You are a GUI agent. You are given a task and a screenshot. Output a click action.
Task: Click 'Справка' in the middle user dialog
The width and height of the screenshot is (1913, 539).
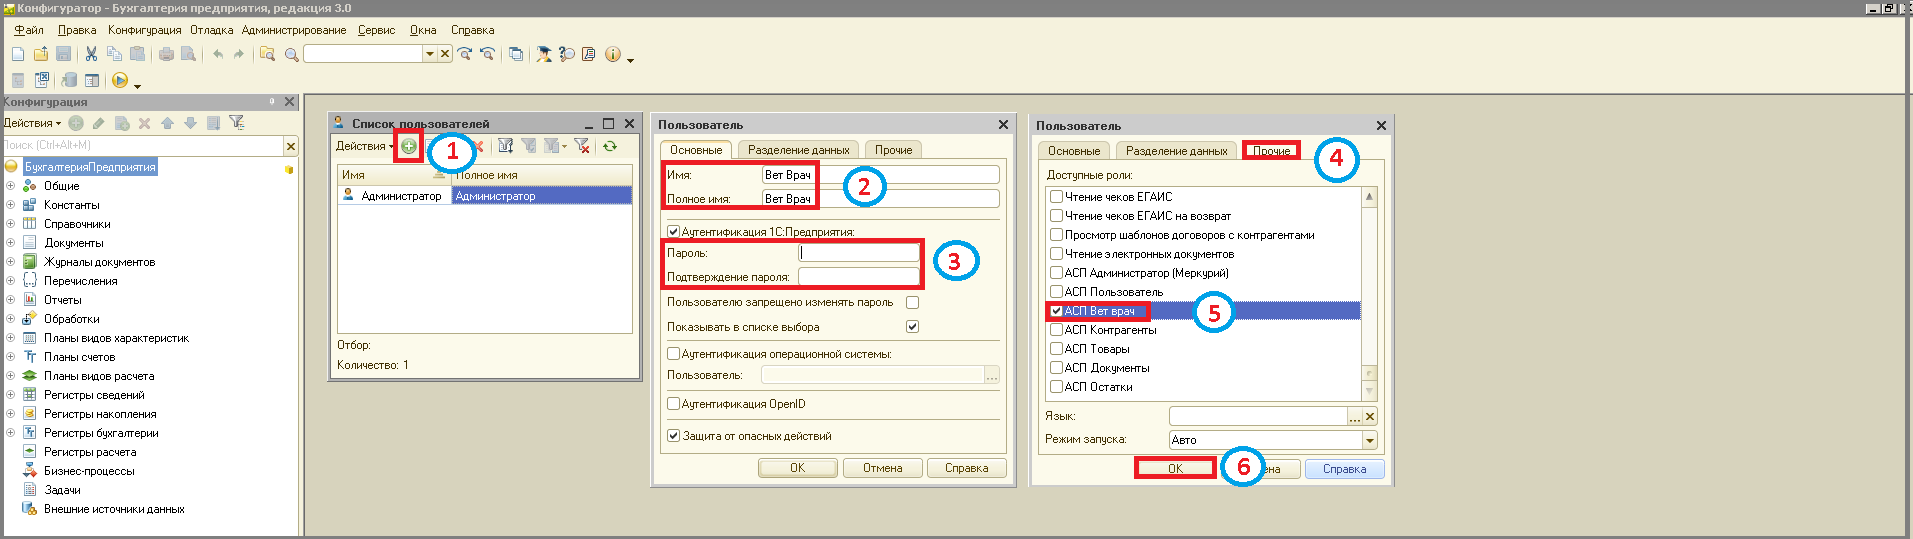(x=967, y=468)
